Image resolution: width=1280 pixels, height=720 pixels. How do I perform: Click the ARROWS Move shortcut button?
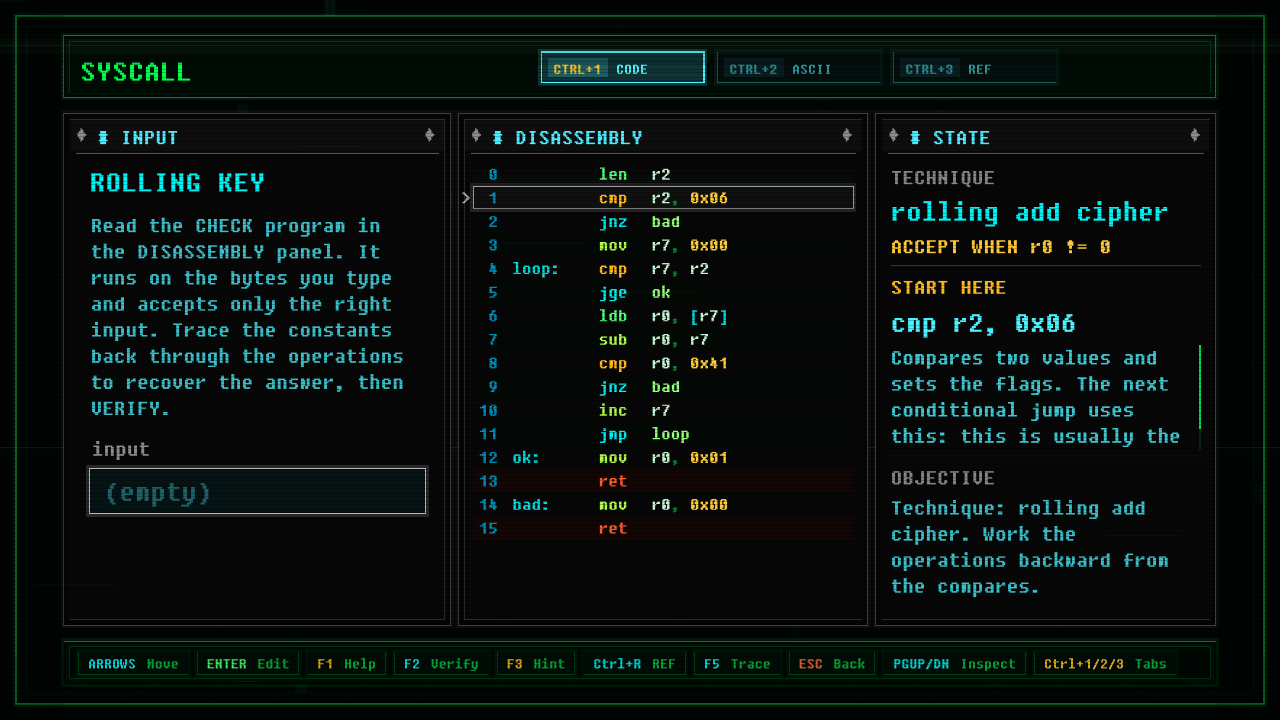tap(133, 663)
